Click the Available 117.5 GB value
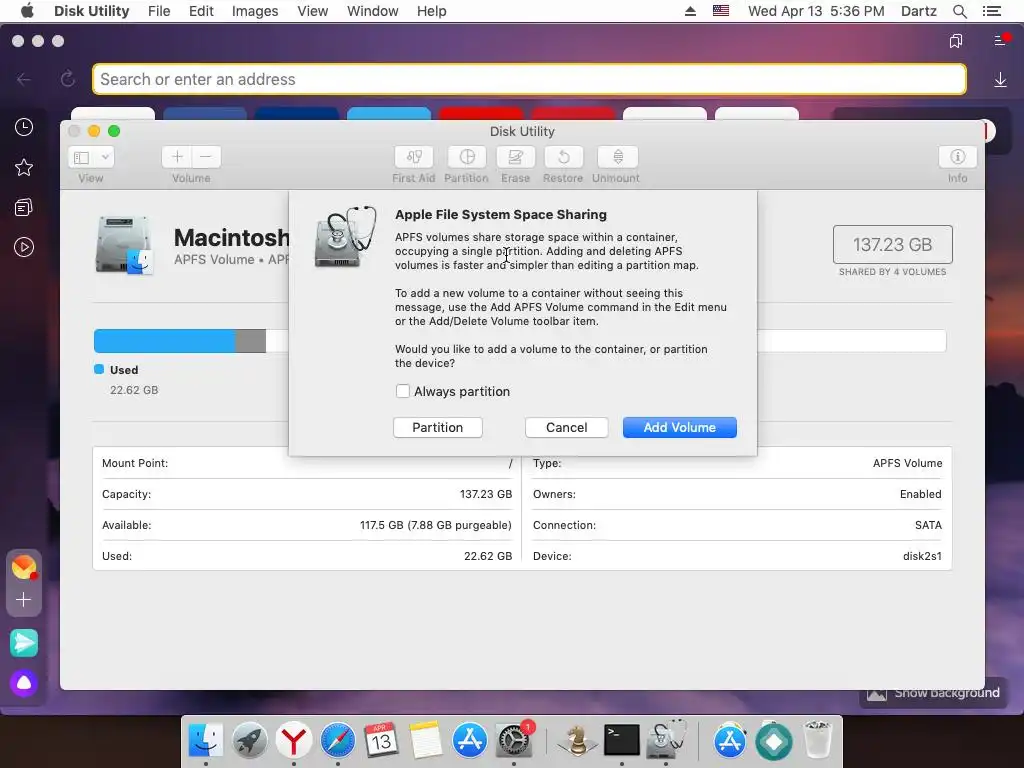 [436, 525]
